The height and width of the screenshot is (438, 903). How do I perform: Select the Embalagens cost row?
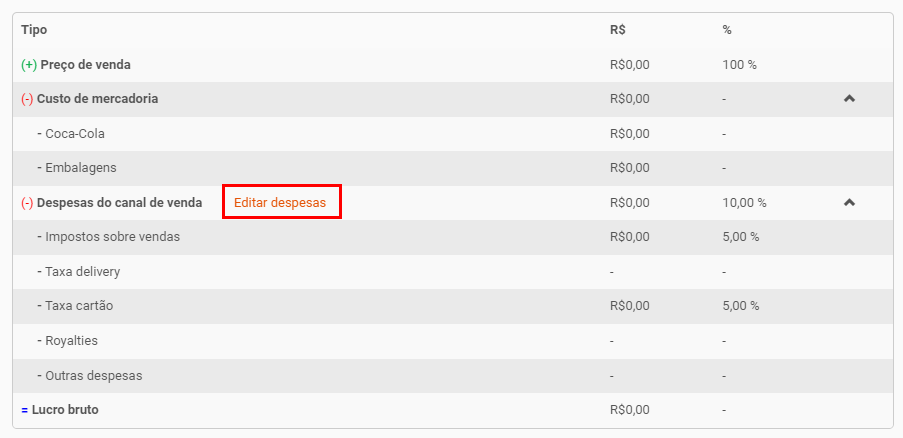(453, 168)
